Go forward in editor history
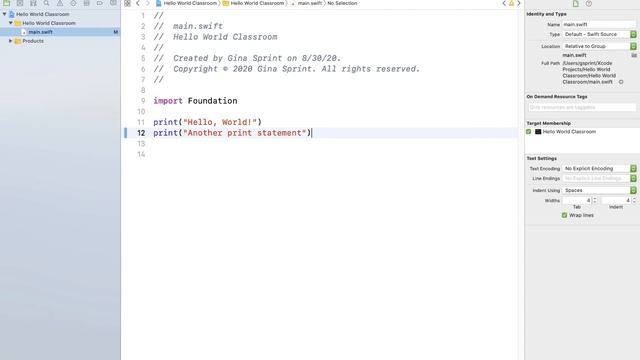 tap(148, 3)
